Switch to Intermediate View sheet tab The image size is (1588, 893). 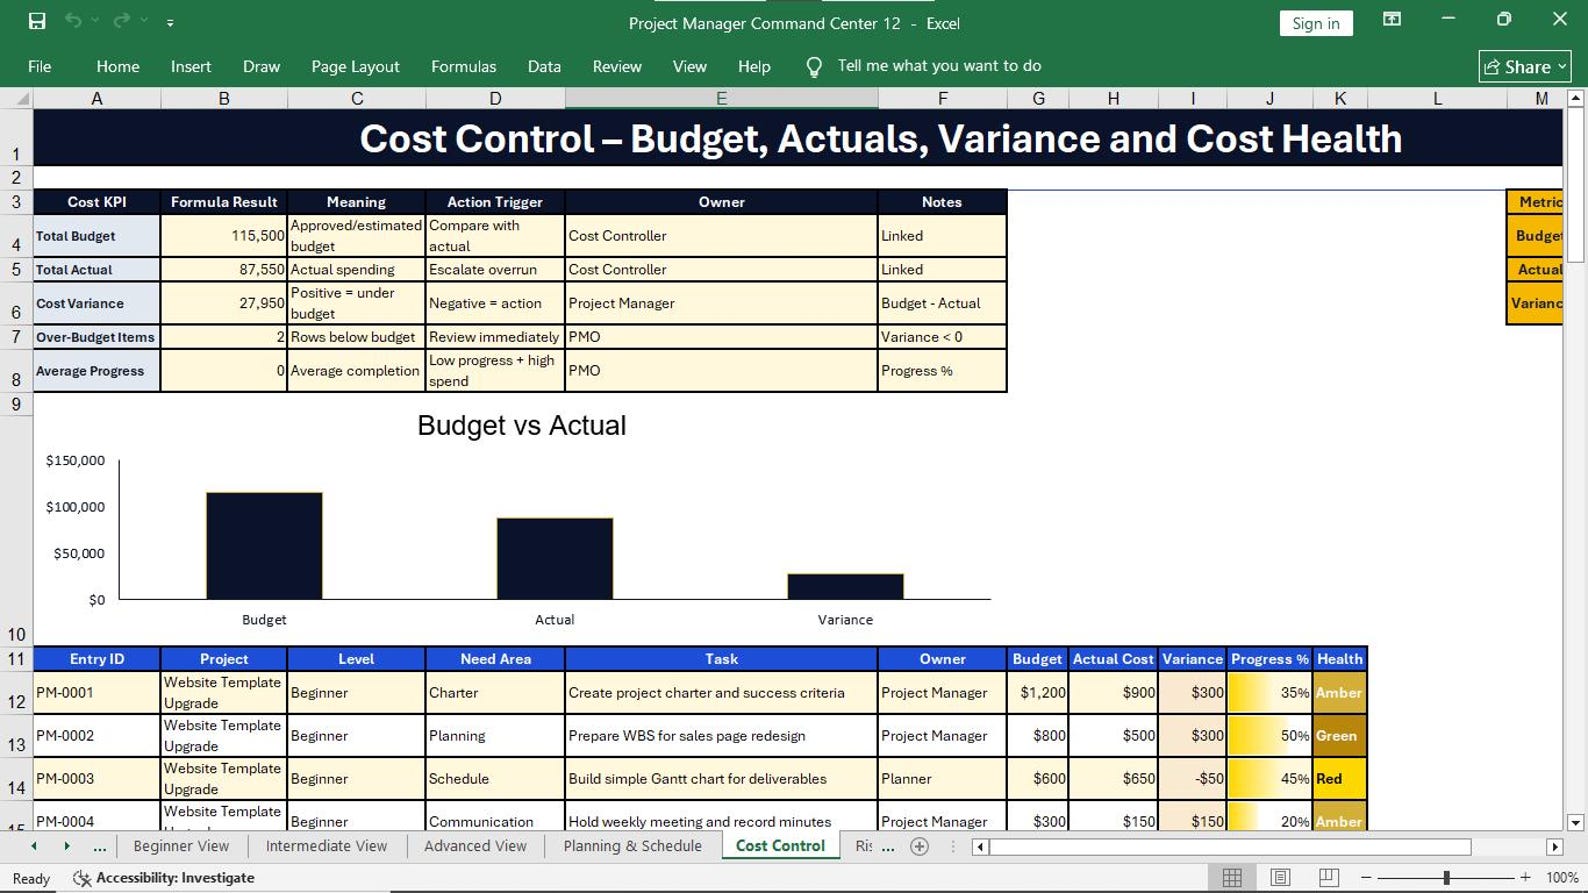click(x=326, y=846)
